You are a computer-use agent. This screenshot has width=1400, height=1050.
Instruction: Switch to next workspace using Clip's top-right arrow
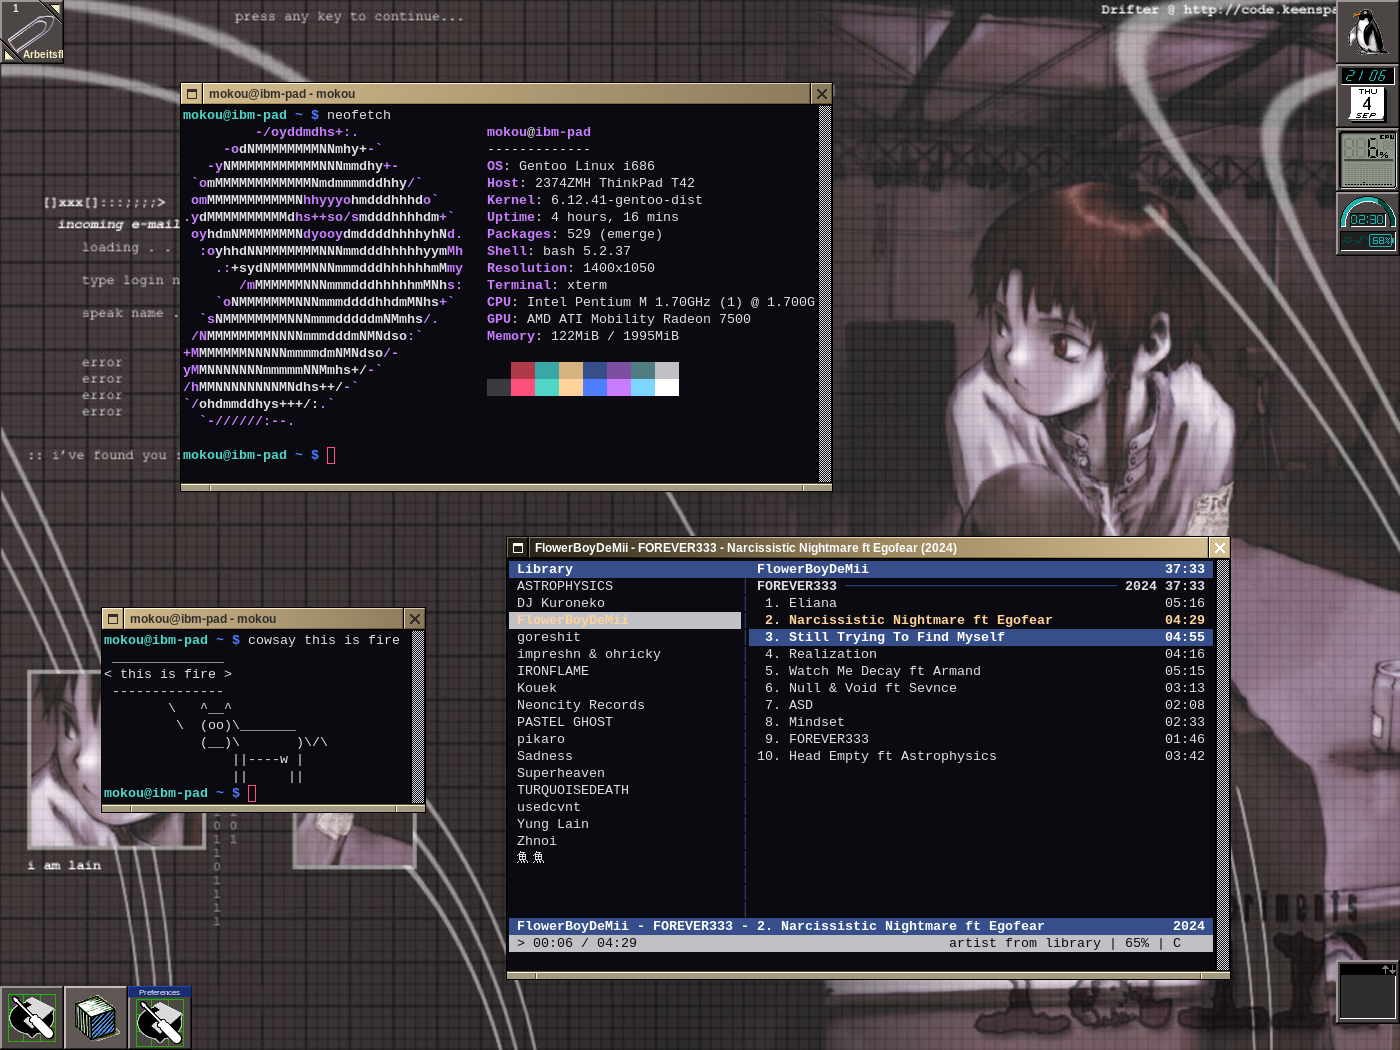(x=55, y=9)
